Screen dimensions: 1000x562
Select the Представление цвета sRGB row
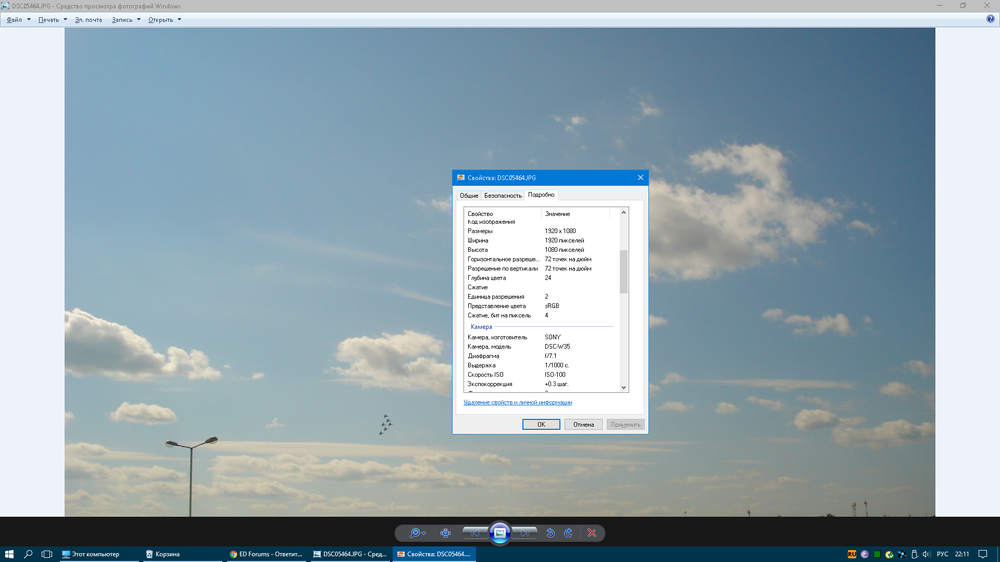[541, 306]
